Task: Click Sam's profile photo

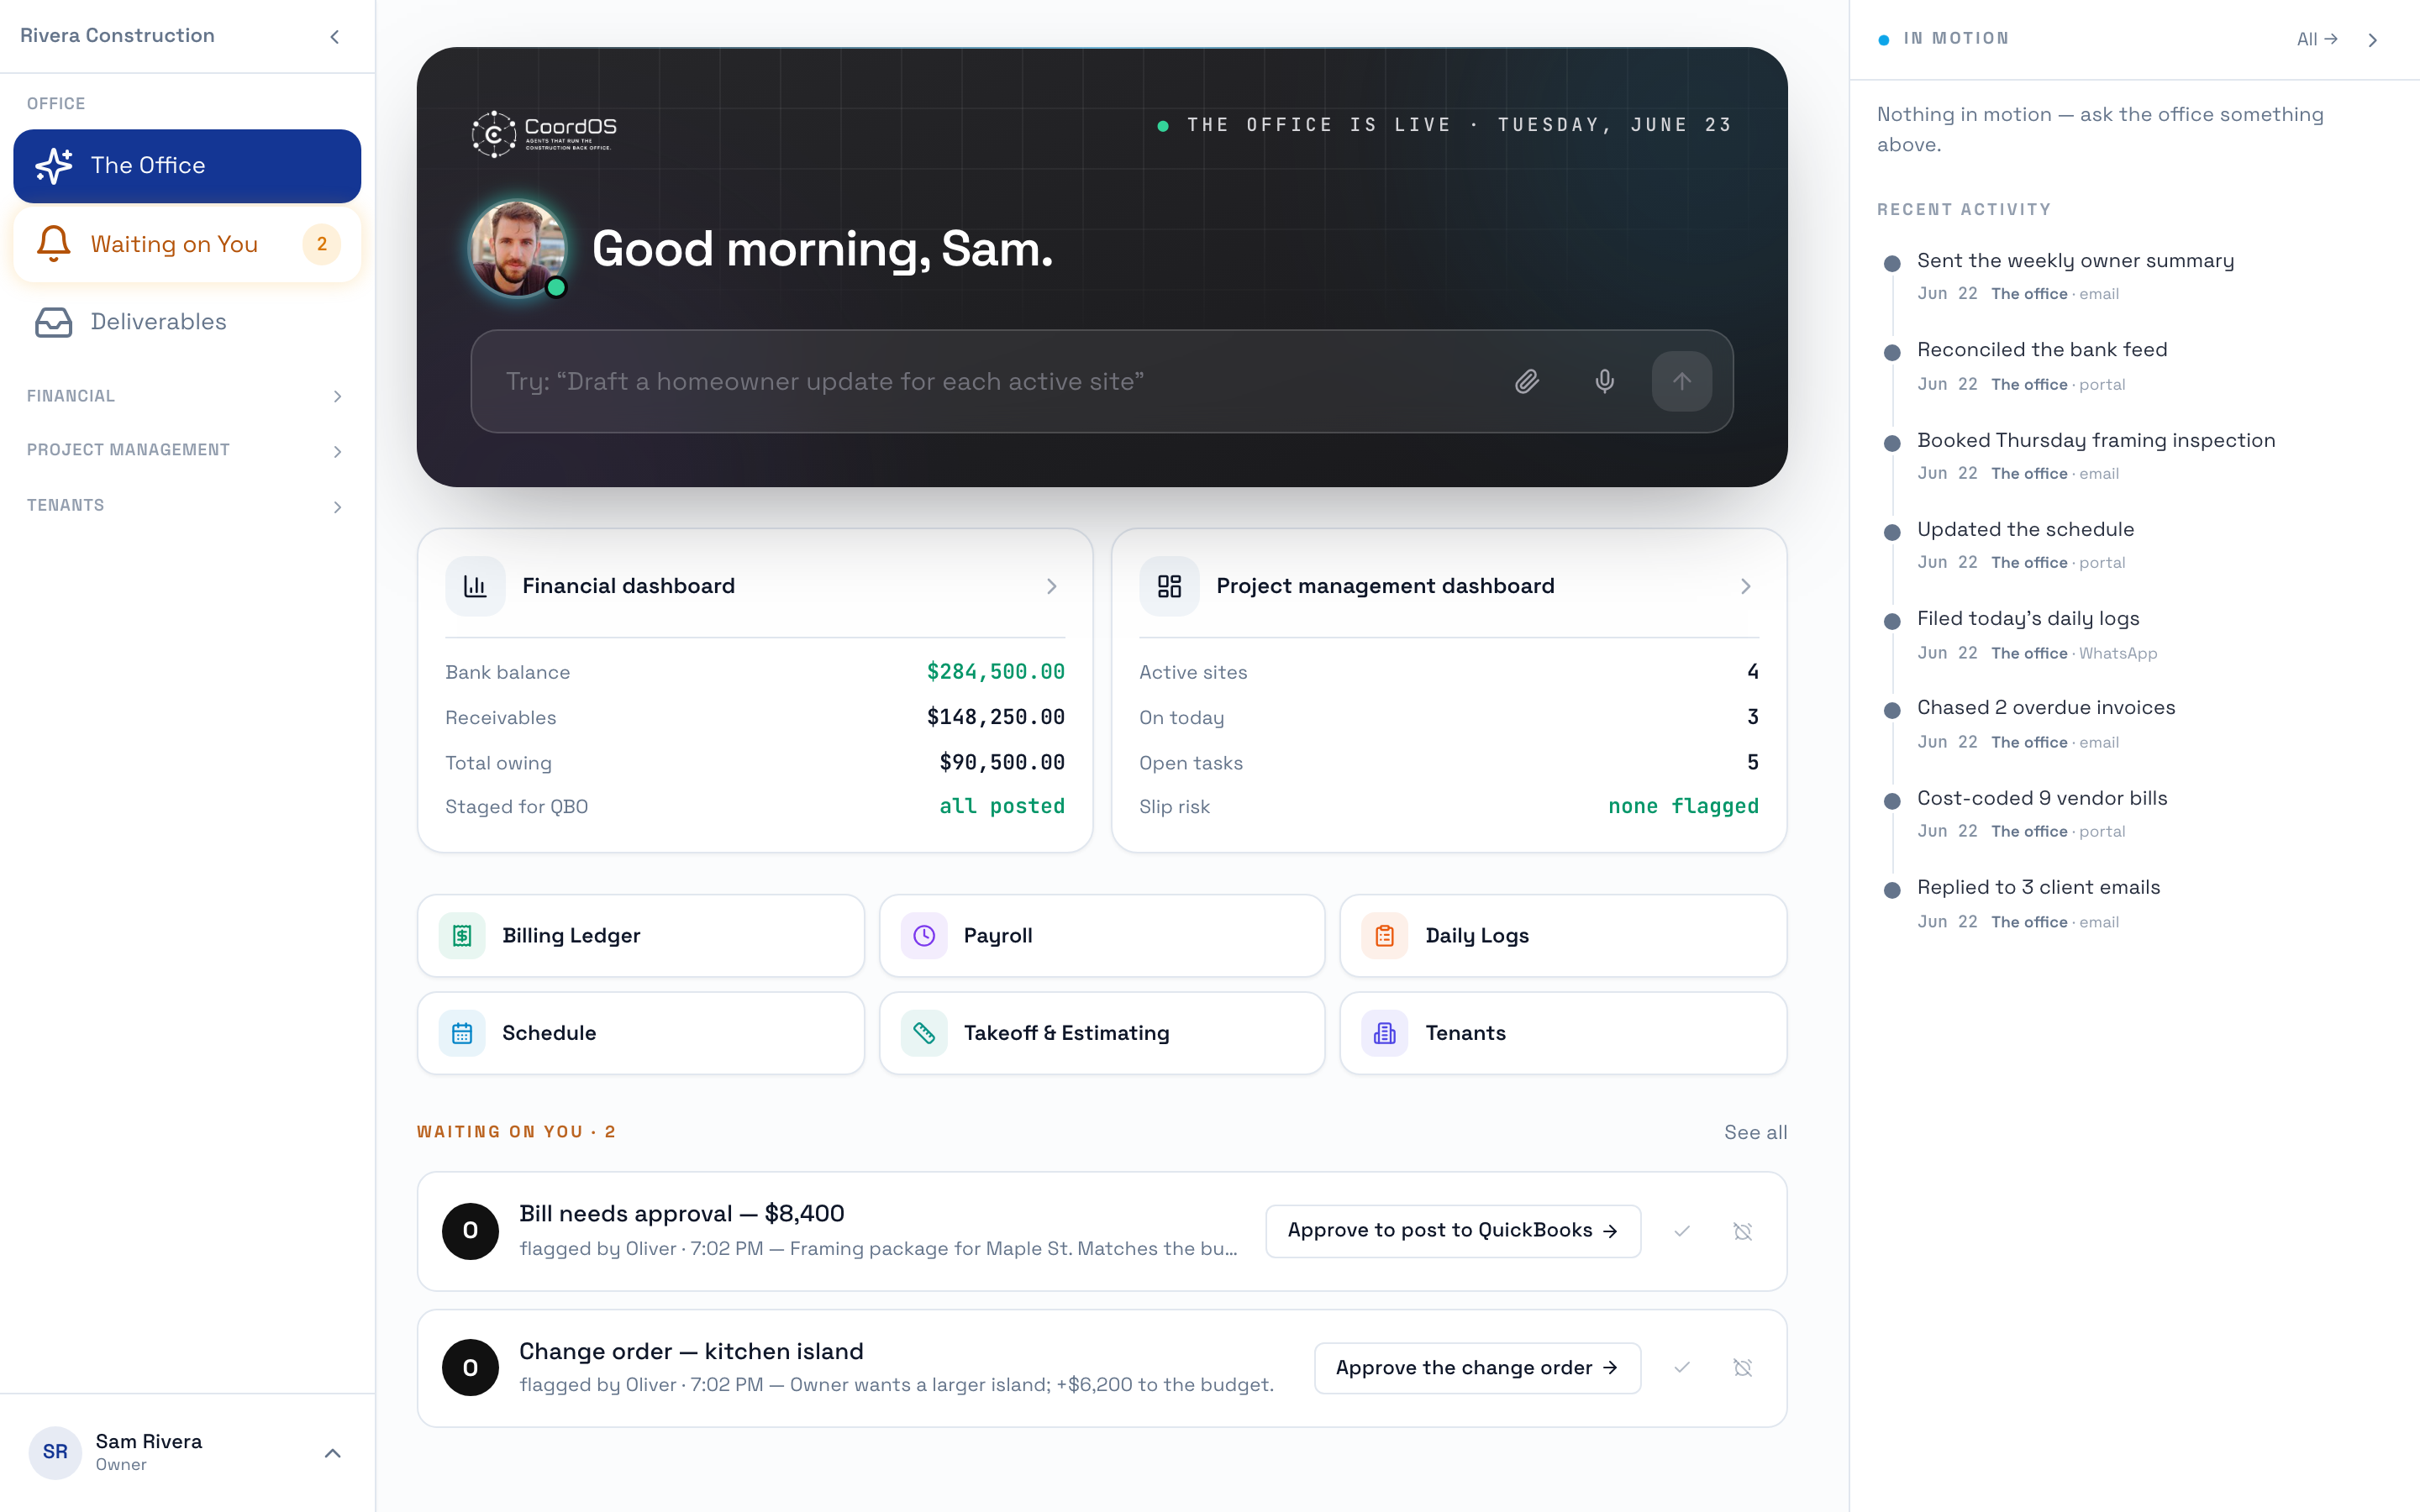Action: pos(517,248)
